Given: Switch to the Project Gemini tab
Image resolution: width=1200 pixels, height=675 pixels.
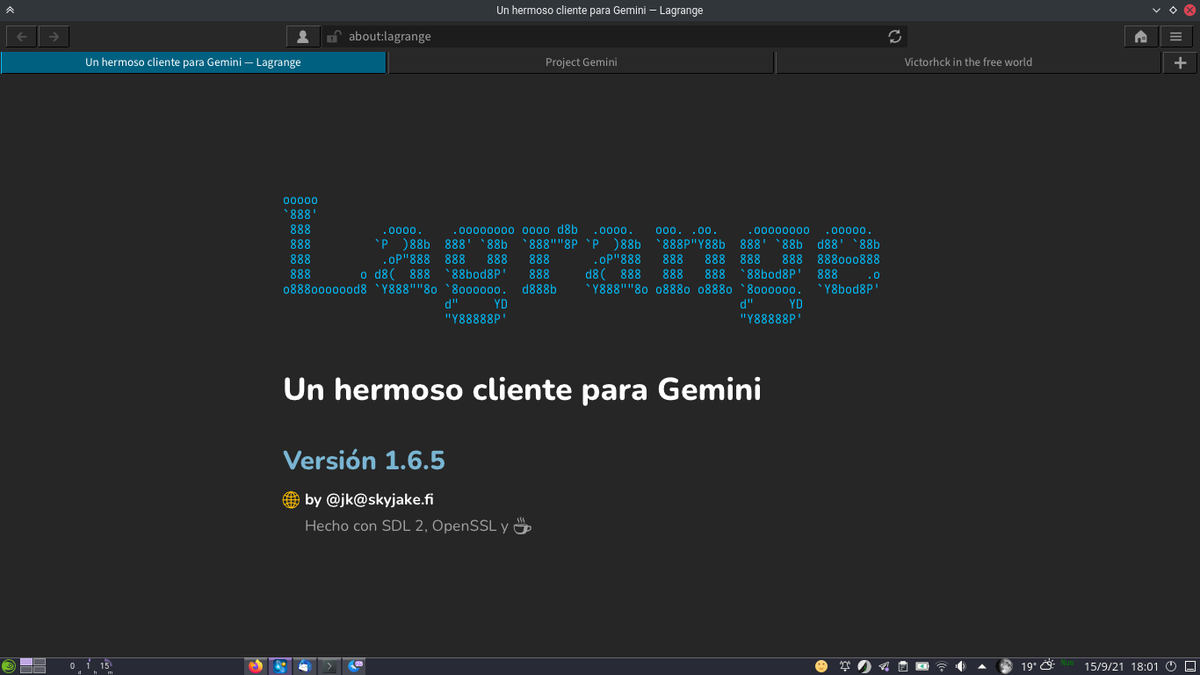Looking at the screenshot, I should 581,61.
